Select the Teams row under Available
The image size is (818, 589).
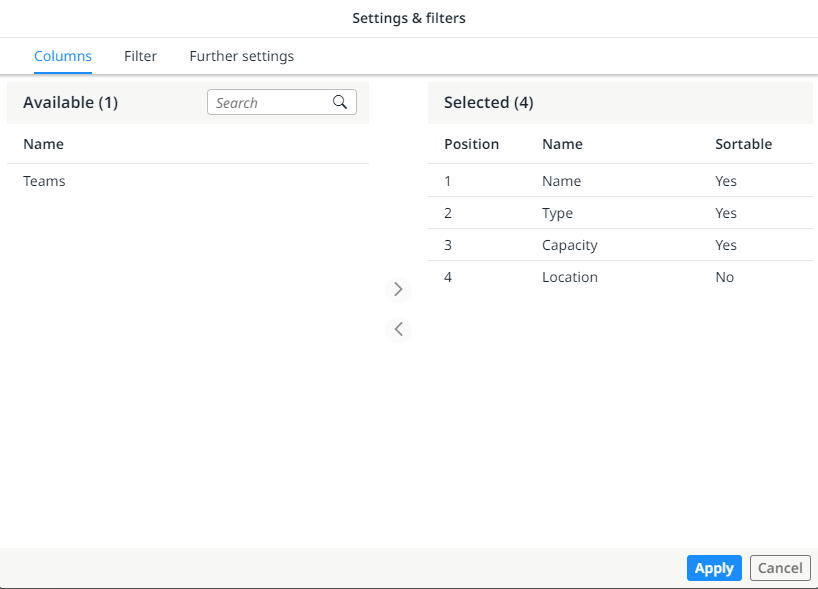[x=44, y=181]
